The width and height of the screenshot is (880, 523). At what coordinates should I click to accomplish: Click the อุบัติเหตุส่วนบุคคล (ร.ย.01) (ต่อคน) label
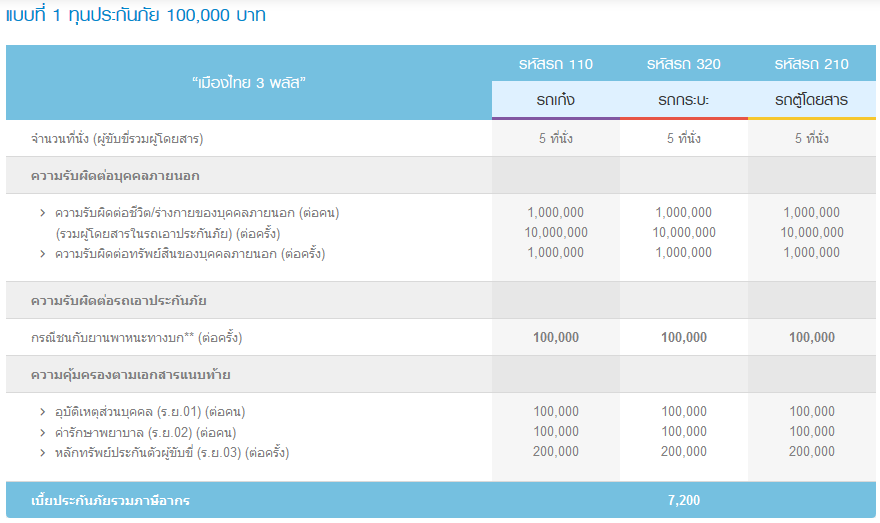(x=150, y=412)
